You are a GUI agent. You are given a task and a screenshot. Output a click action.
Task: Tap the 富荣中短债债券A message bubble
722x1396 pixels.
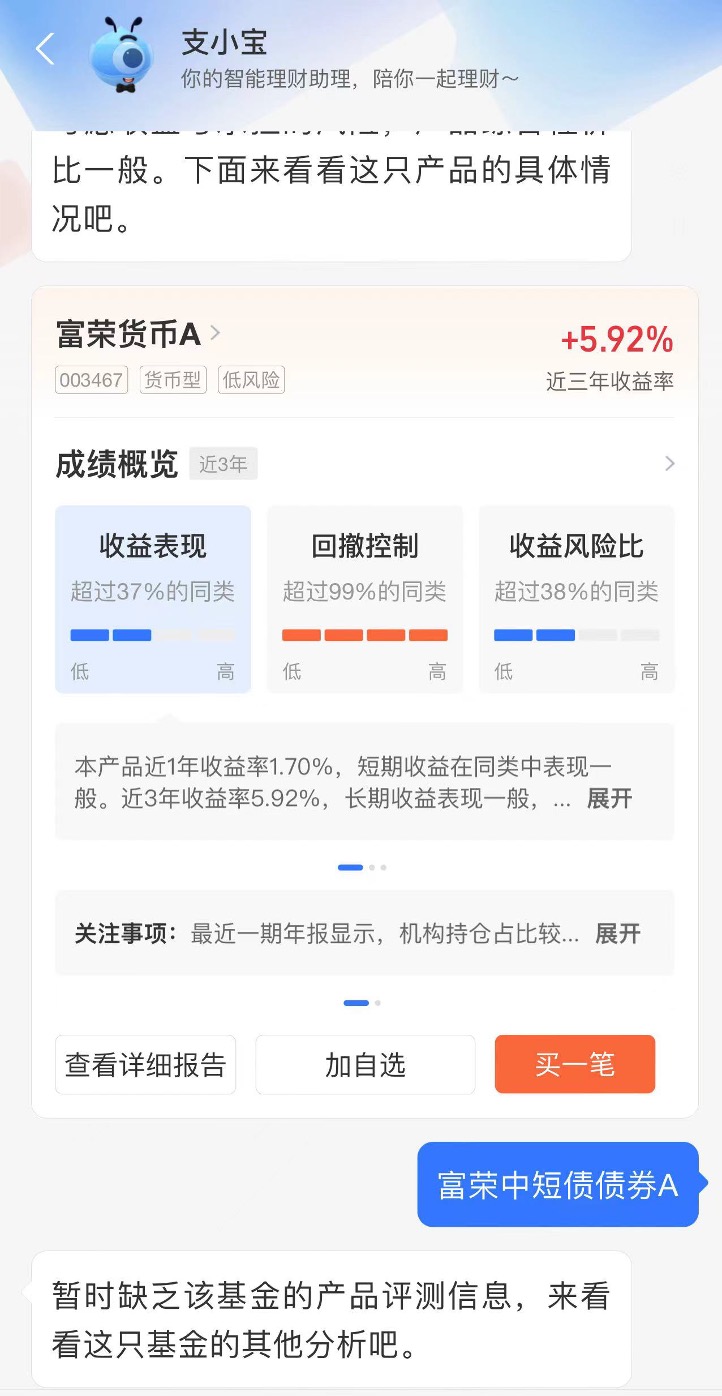557,1185
